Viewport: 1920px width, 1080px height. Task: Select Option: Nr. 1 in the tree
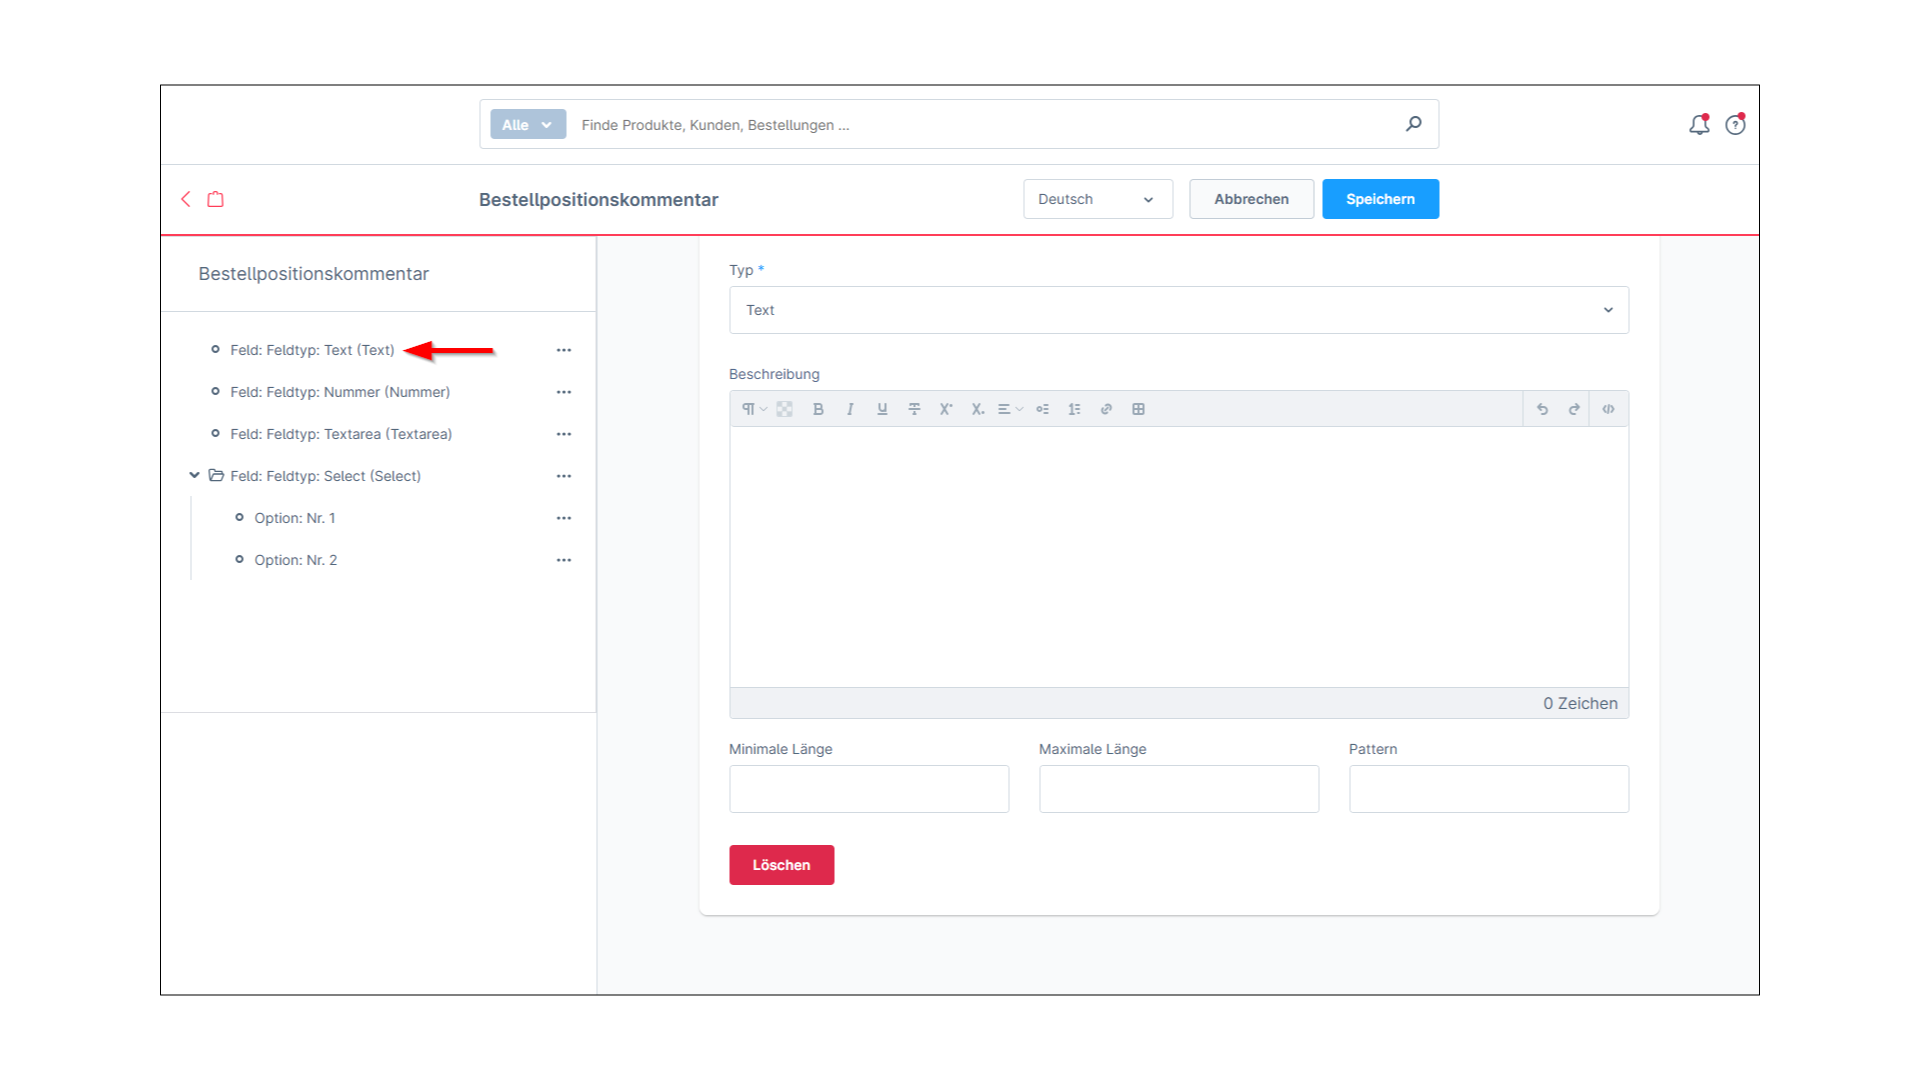tap(295, 518)
